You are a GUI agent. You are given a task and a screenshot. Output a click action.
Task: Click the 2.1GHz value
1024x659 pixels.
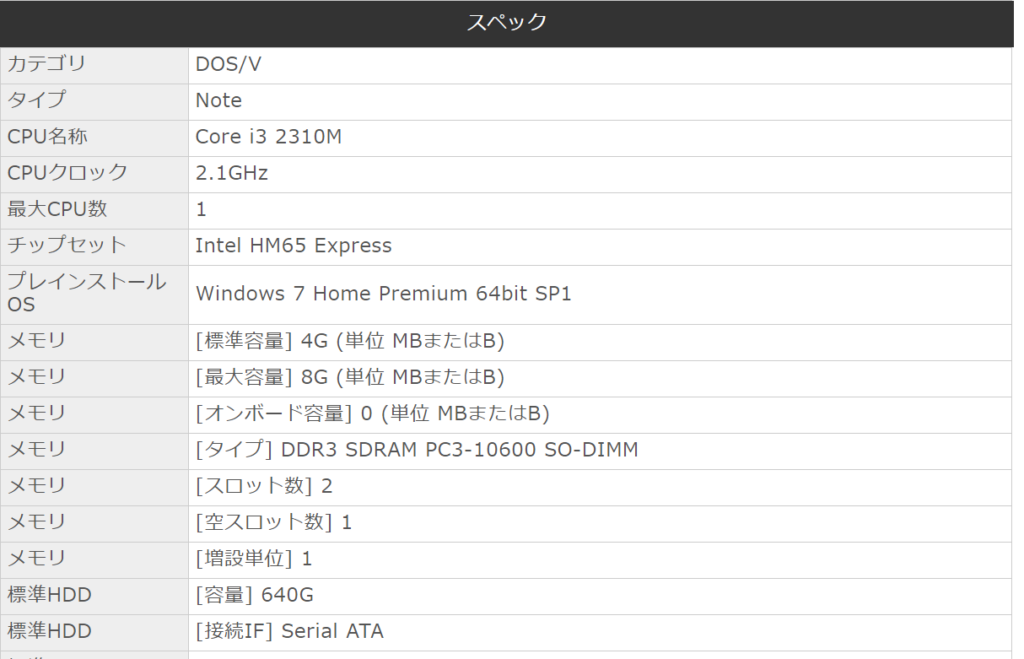pyautogui.click(x=232, y=173)
